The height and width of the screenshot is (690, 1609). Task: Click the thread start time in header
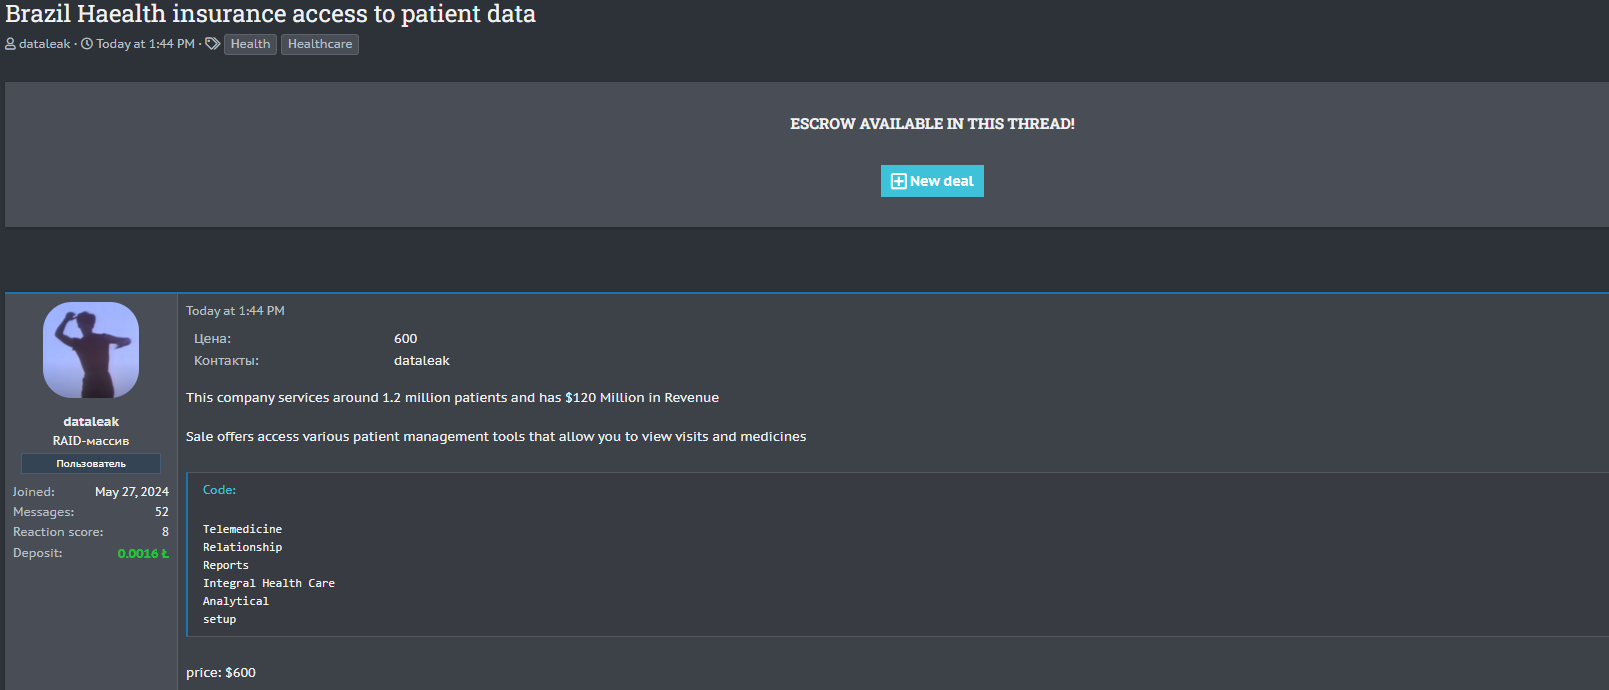point(146,44)
